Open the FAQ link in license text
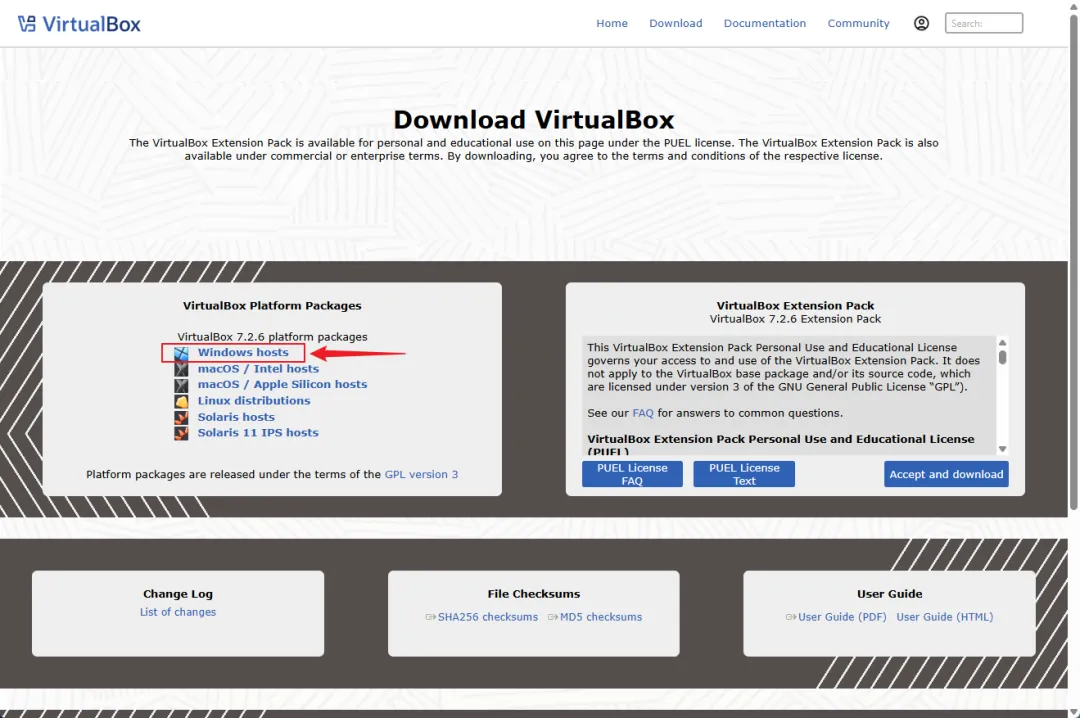Viewport: 1080px width, 718px height. (x=643, y=413)
